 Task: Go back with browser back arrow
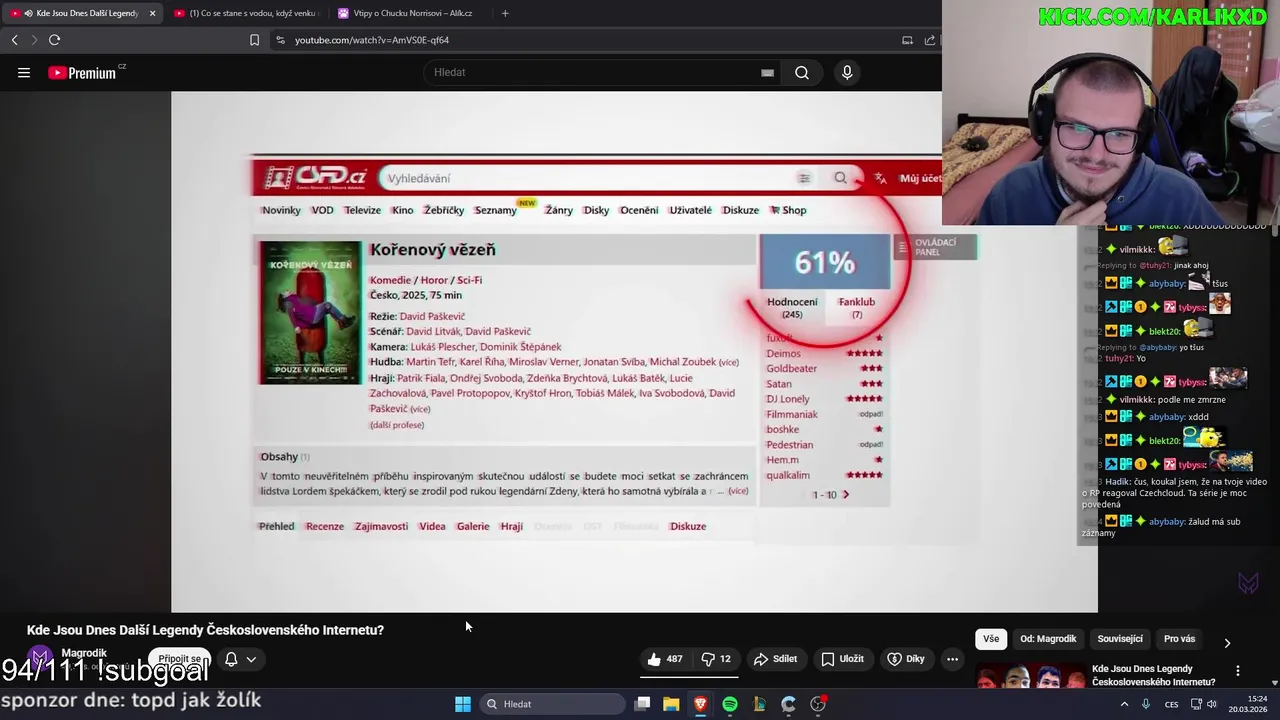[x=14, y=40]
